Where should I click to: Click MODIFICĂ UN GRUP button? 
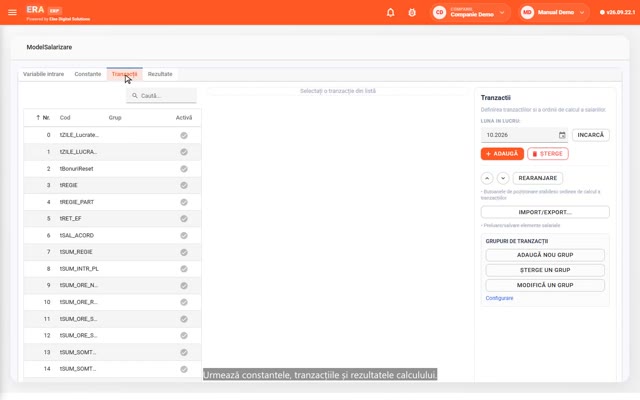tap(545, 285)
